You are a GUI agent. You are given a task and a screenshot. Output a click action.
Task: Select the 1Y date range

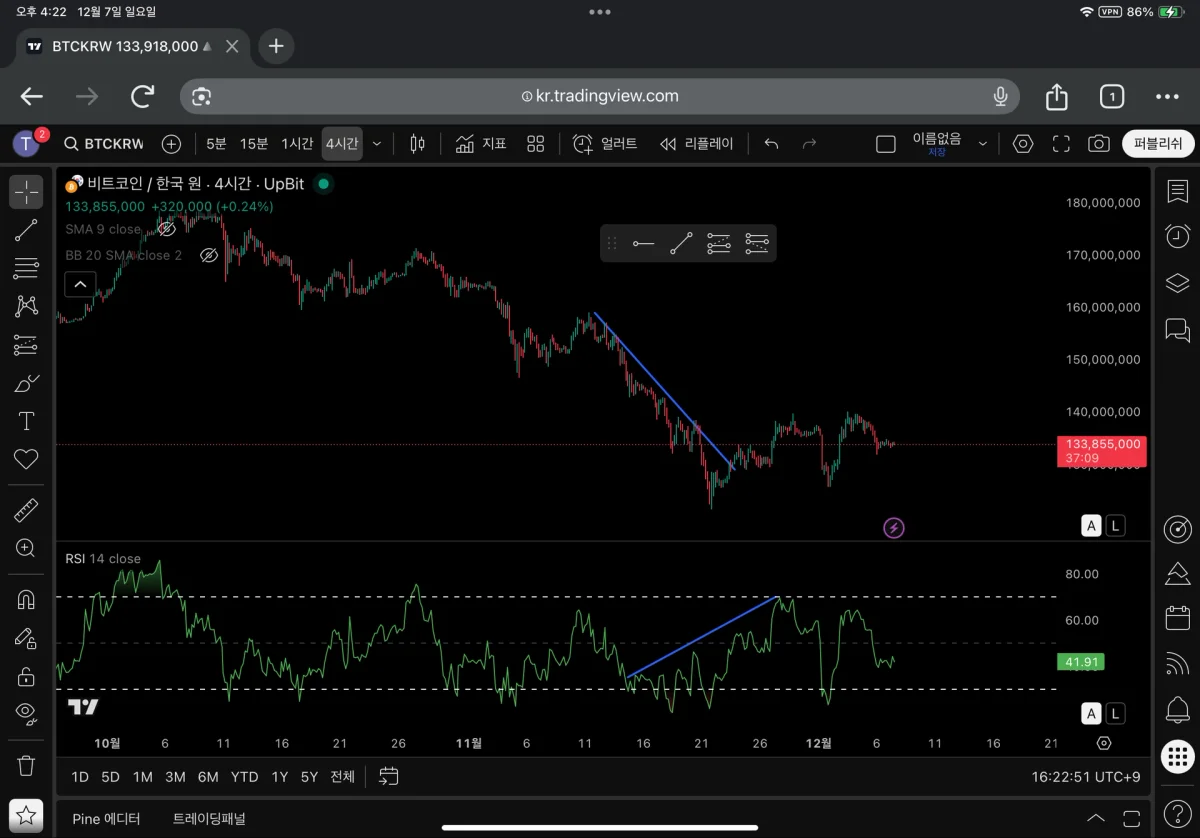point(280,777)
